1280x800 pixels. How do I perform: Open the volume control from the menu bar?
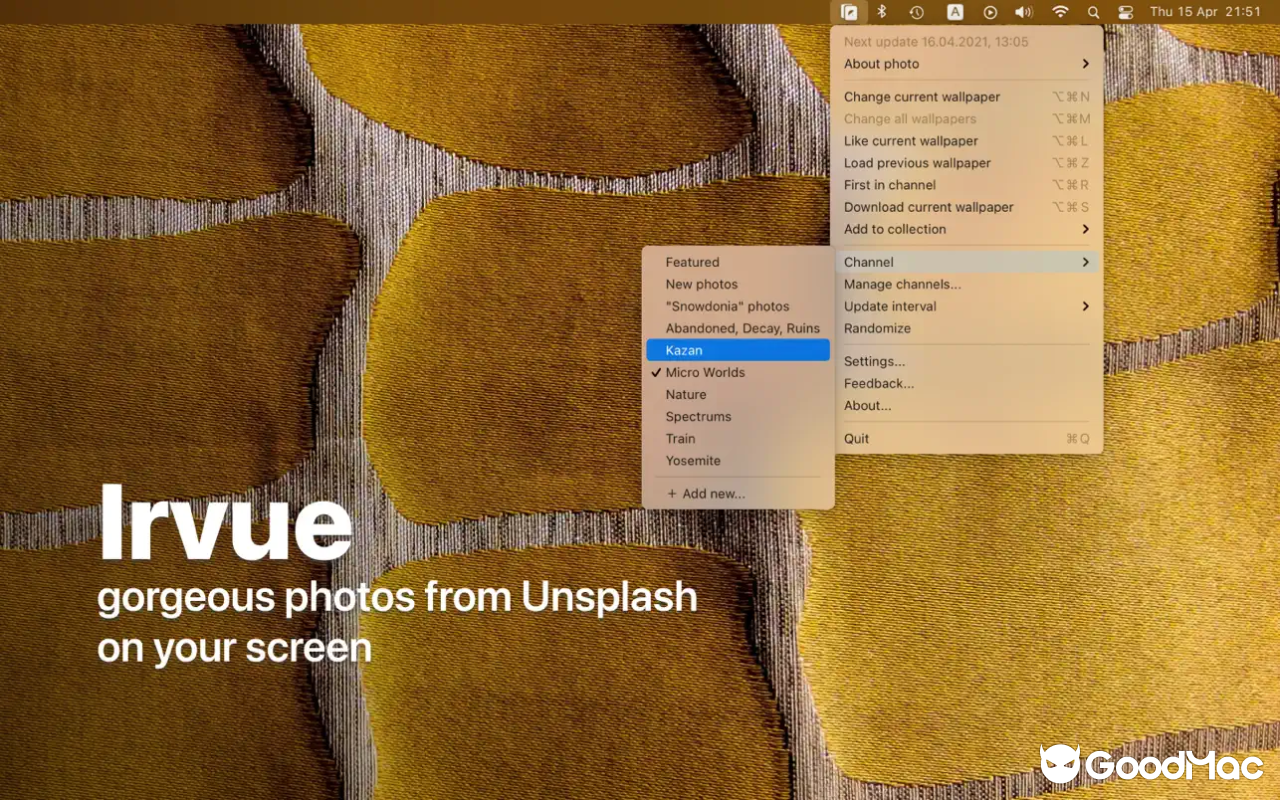coord(1024,12)
